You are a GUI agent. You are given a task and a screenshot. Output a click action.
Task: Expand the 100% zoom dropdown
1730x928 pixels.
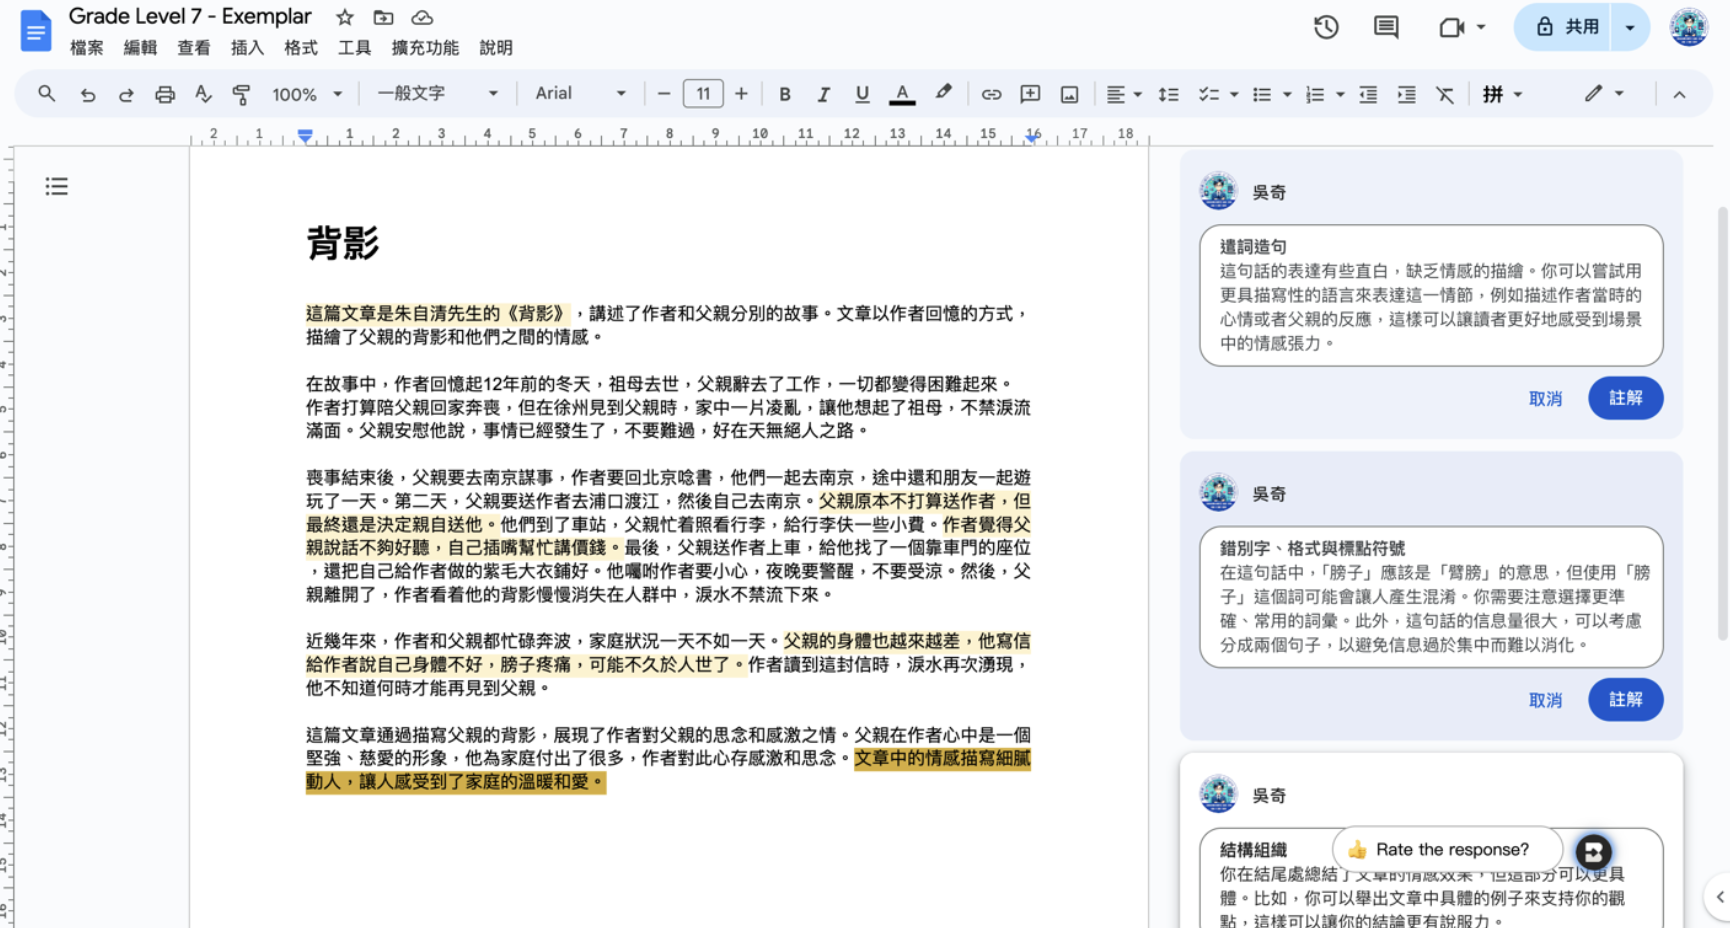(307, 94)
